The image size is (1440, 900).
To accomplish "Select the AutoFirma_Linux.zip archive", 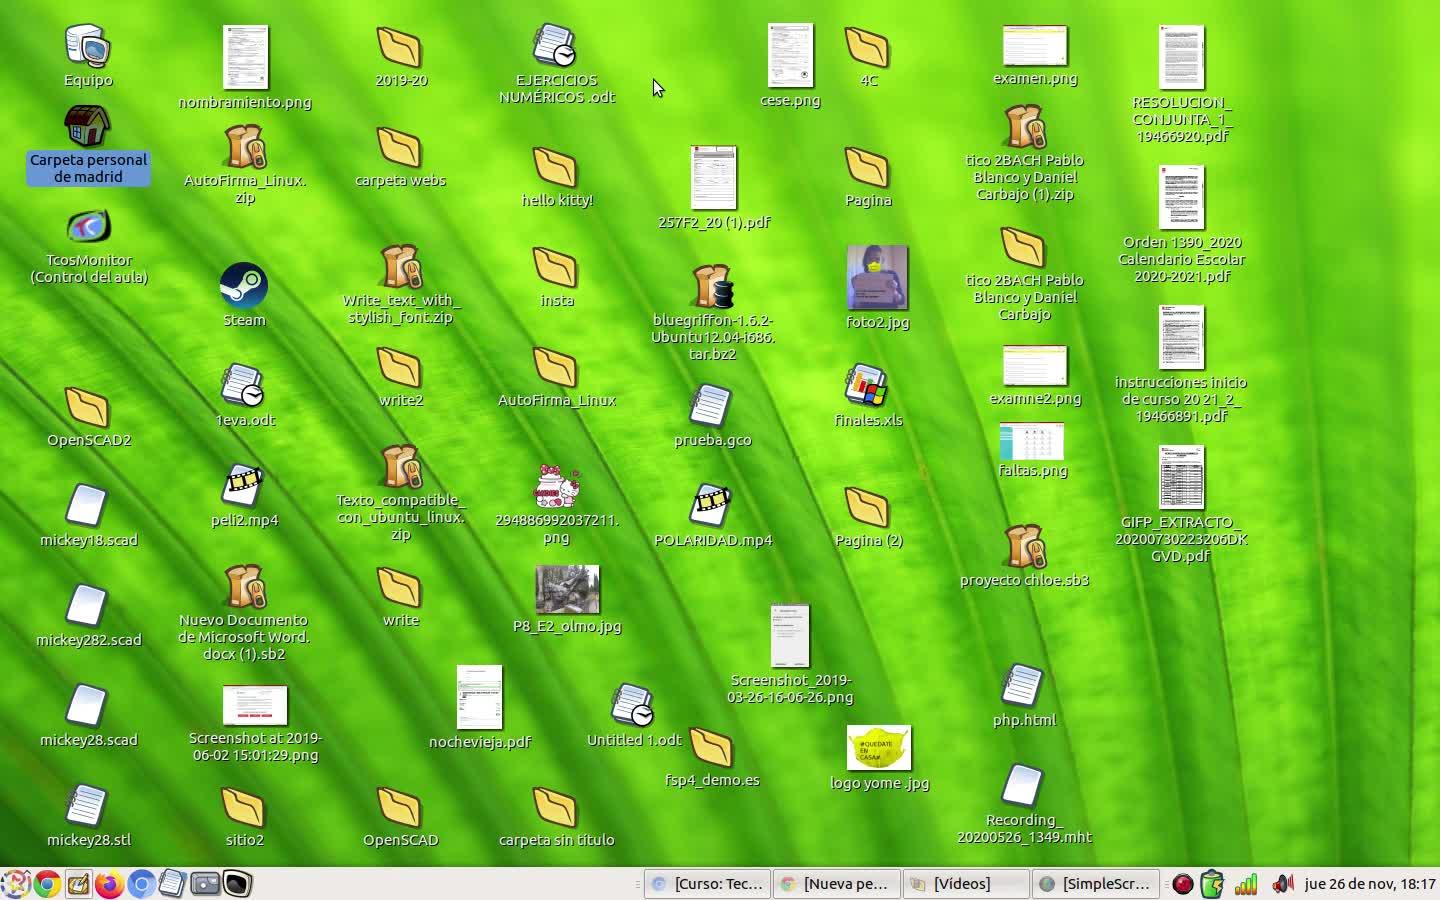I will (244, 148).
